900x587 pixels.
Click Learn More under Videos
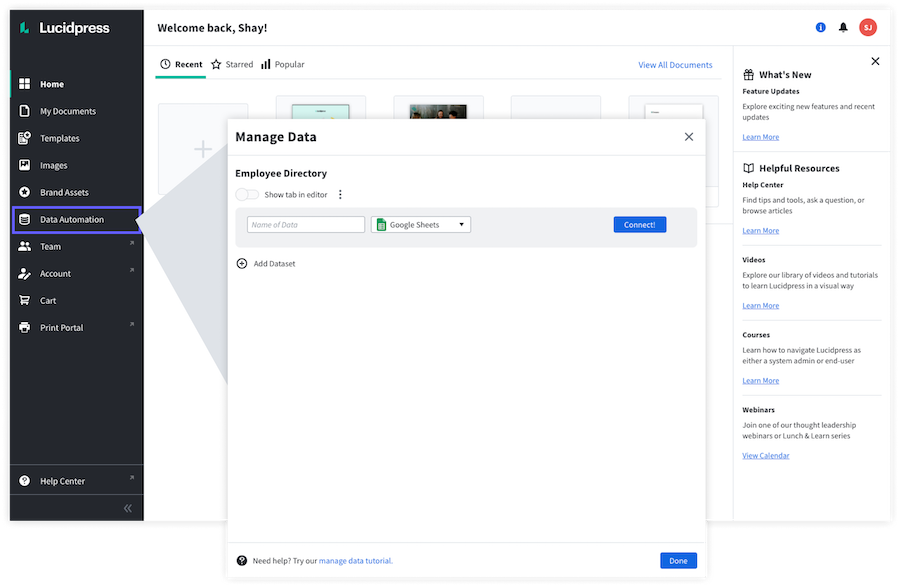pyautogui.click(x=761, y=305)
